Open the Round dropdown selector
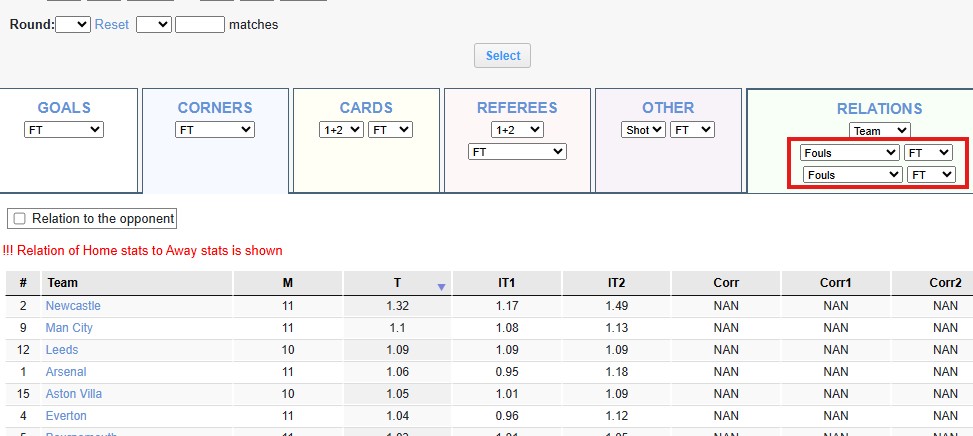The height and width of the screenshot is (436, 973). [73, 24]
